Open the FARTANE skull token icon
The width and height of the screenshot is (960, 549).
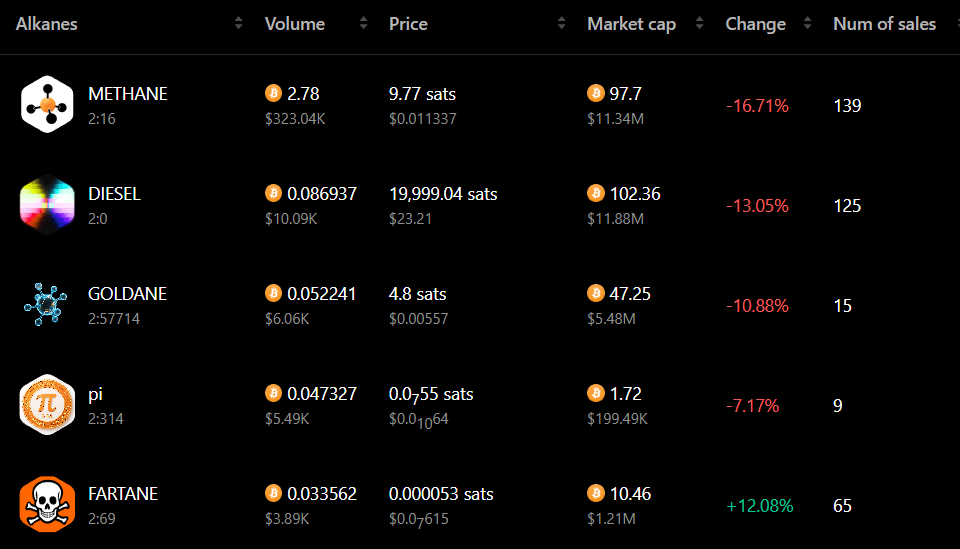[47, 504]
